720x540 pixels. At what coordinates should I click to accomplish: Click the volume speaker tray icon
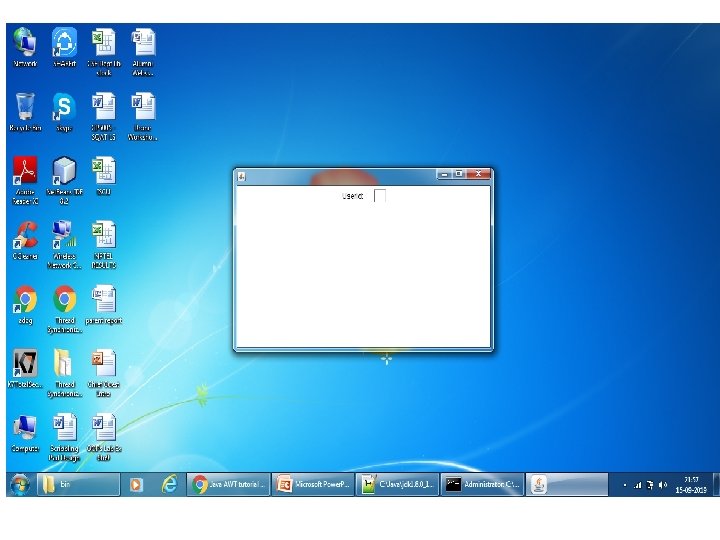[663, 485]
